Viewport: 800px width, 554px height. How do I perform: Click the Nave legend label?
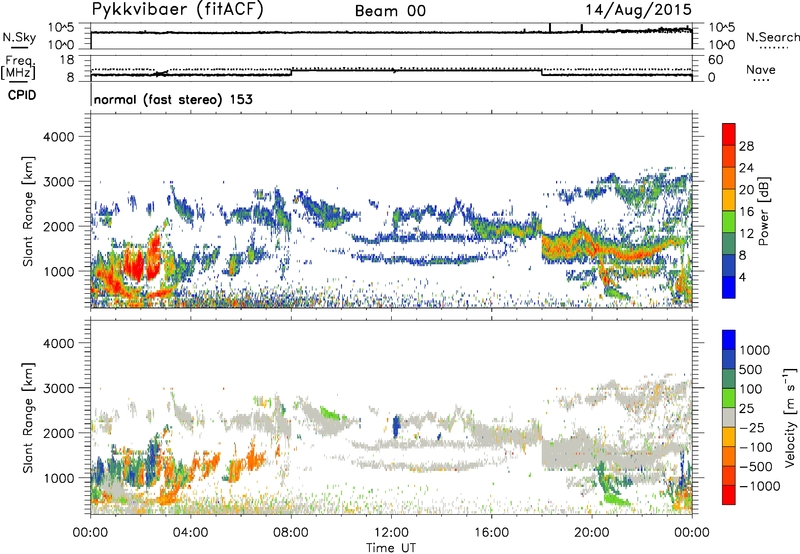click(761, 69)
